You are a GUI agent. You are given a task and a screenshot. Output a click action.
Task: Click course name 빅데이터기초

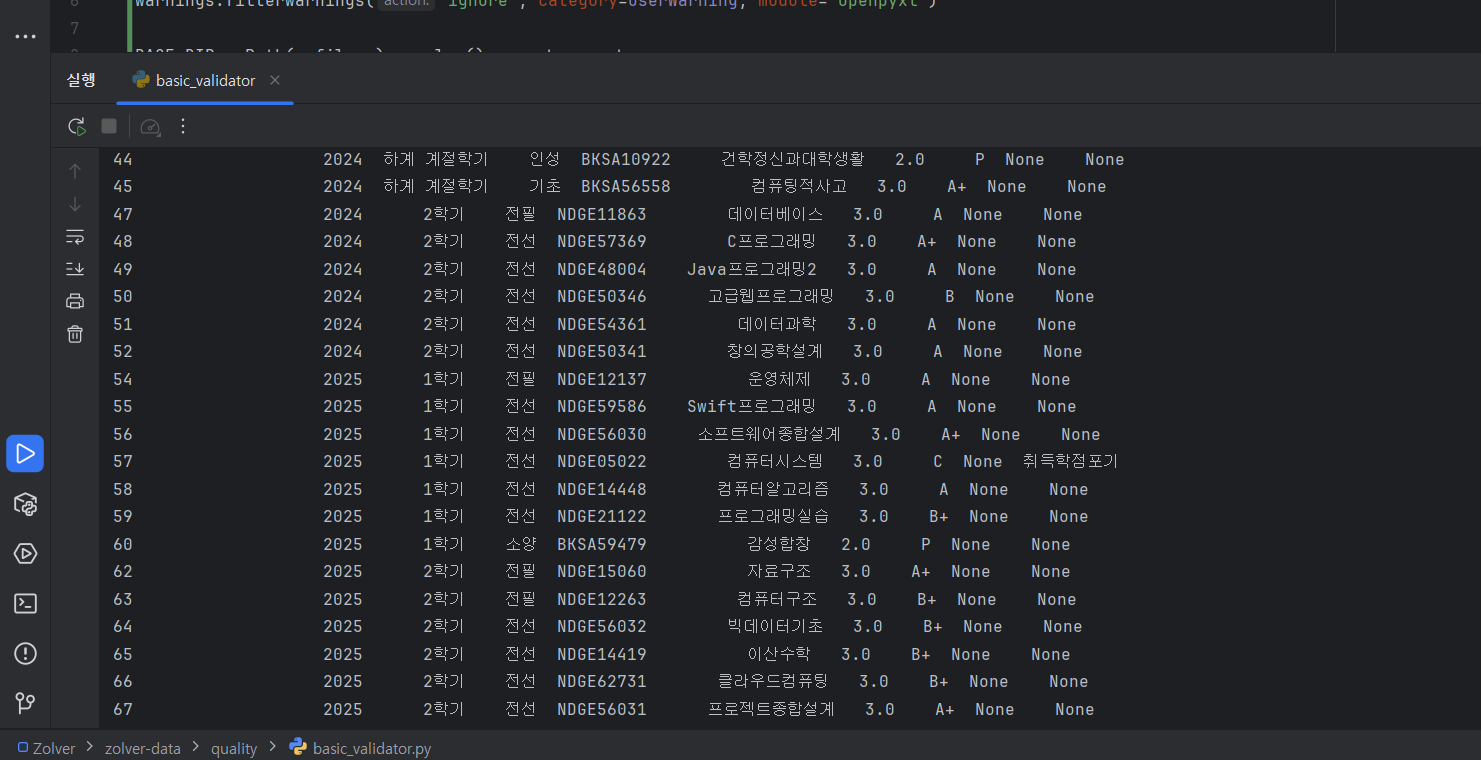tap(775, 627)
